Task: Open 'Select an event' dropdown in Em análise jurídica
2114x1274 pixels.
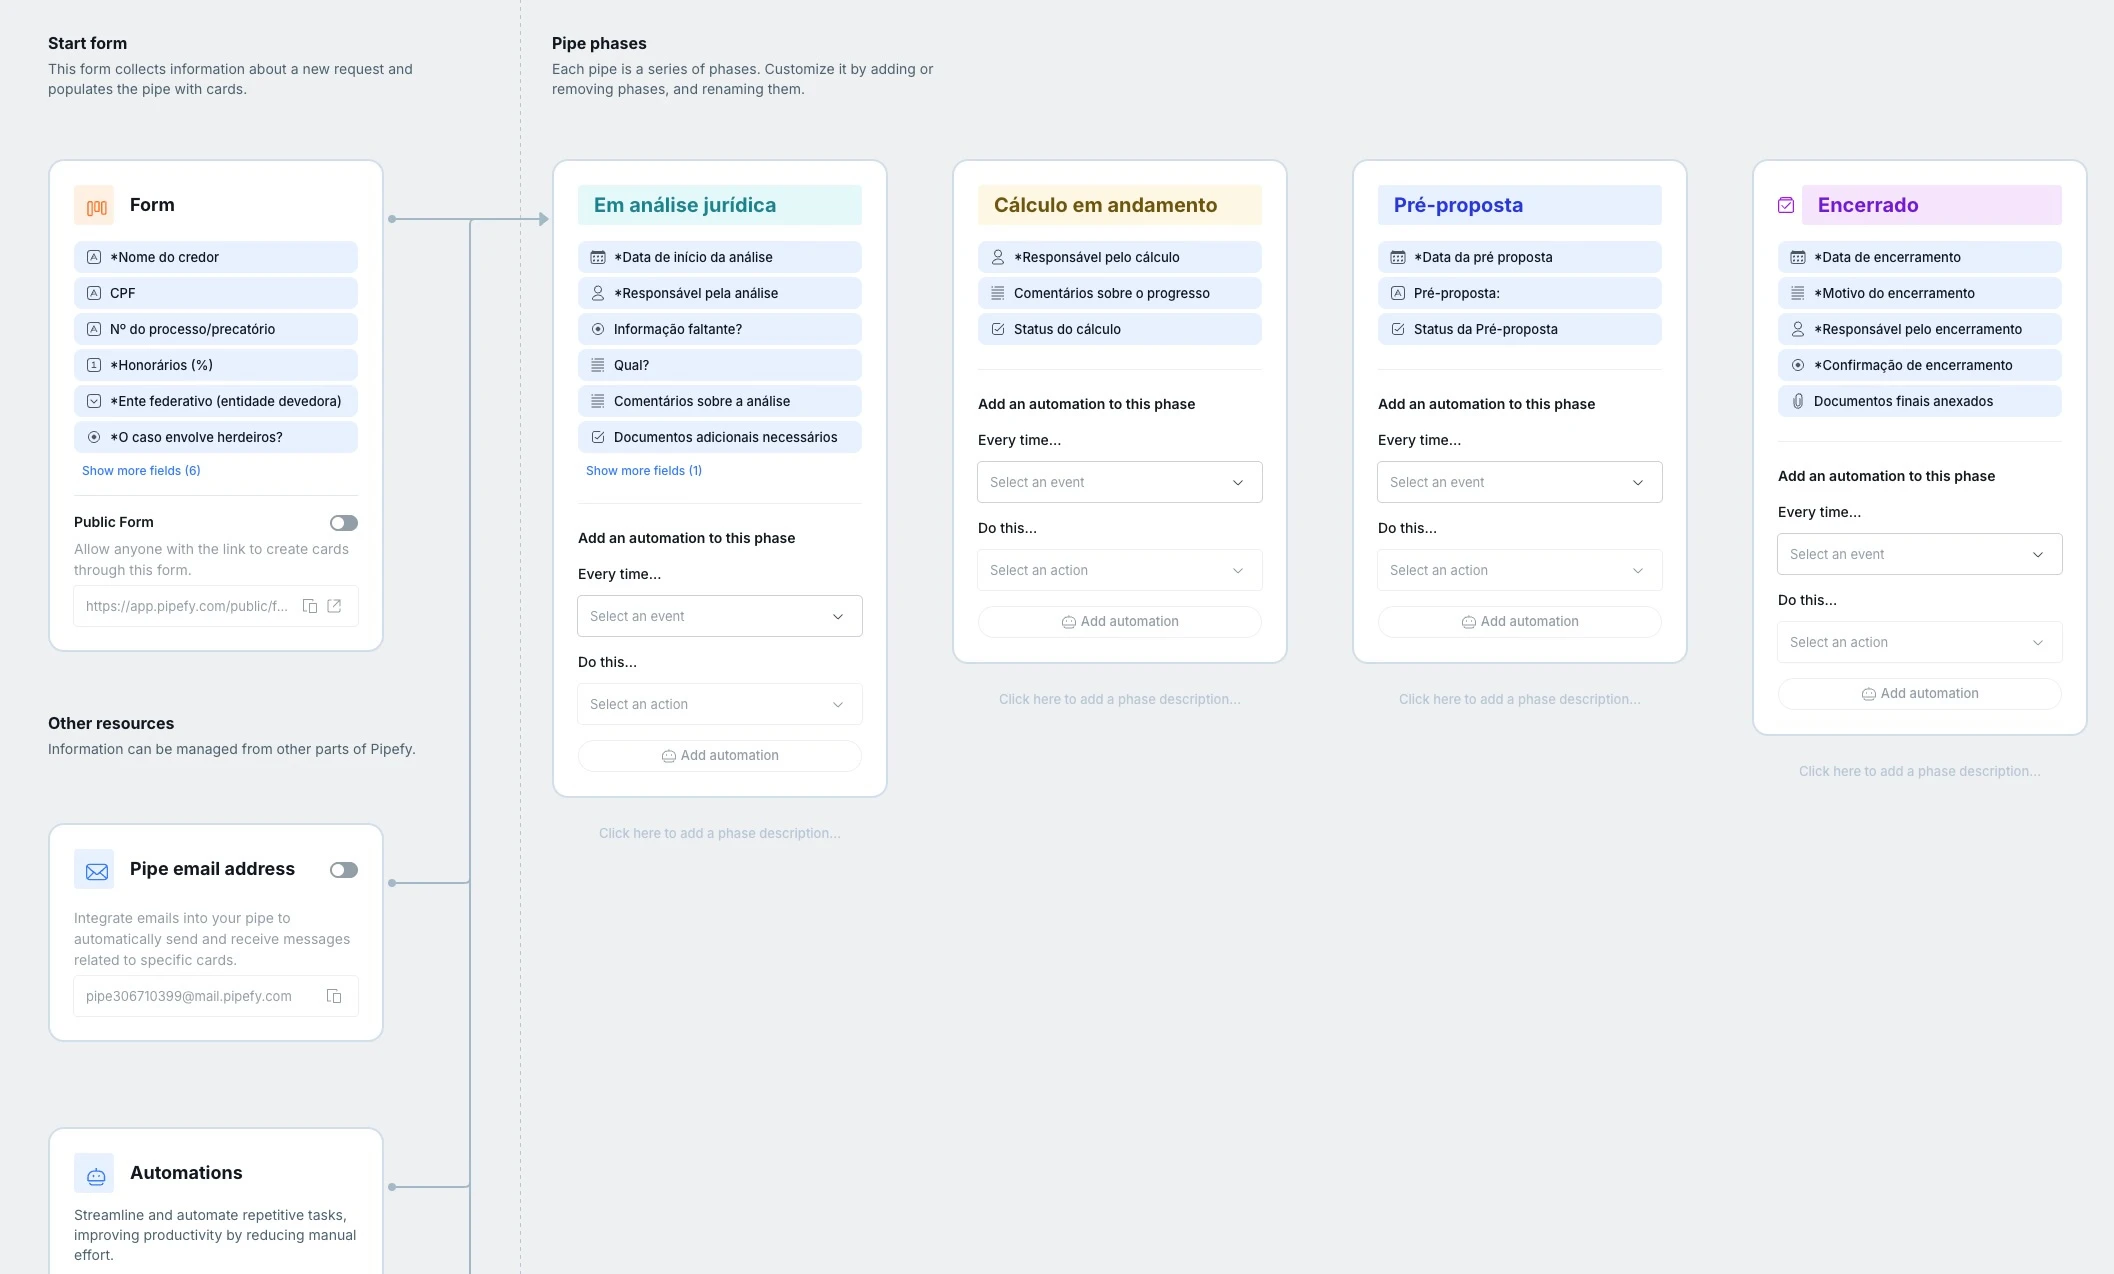Action: (719, 616)
